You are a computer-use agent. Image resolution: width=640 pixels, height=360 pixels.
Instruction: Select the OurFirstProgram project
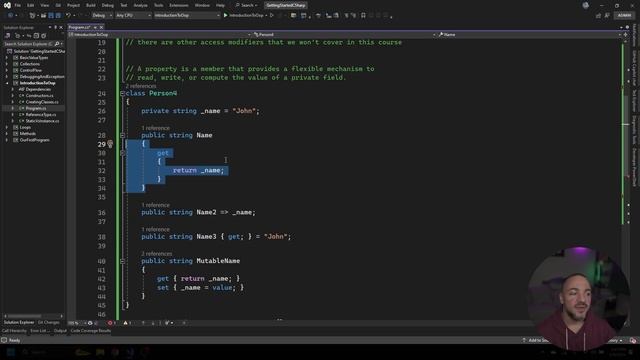[x=35, y=140]
